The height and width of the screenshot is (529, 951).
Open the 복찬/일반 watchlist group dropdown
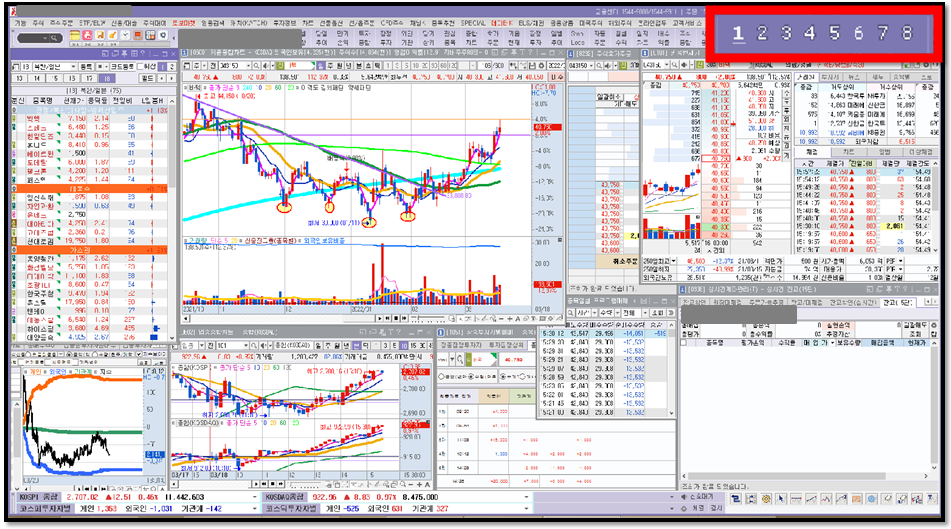pos(73,67)
